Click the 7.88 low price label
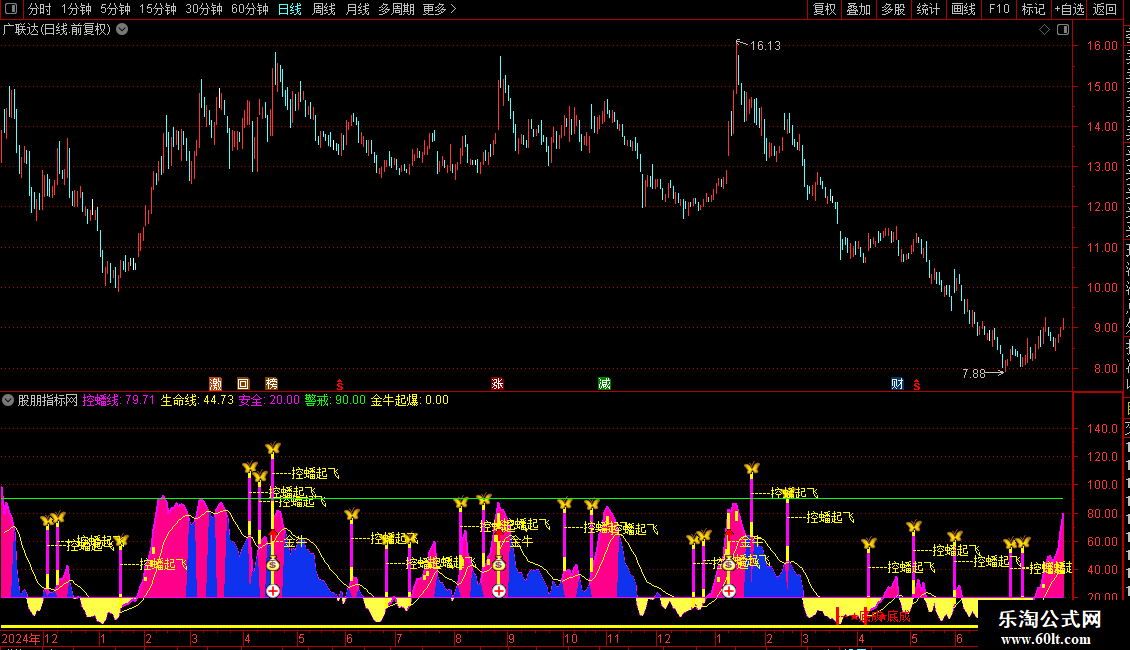The image size is (1130, 650). (974, 373)
